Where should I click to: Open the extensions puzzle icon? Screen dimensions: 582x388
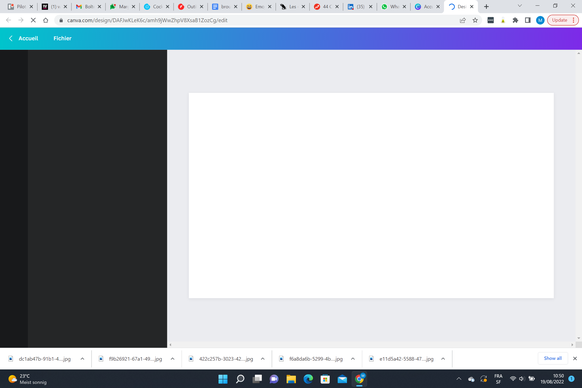(515, 20)
